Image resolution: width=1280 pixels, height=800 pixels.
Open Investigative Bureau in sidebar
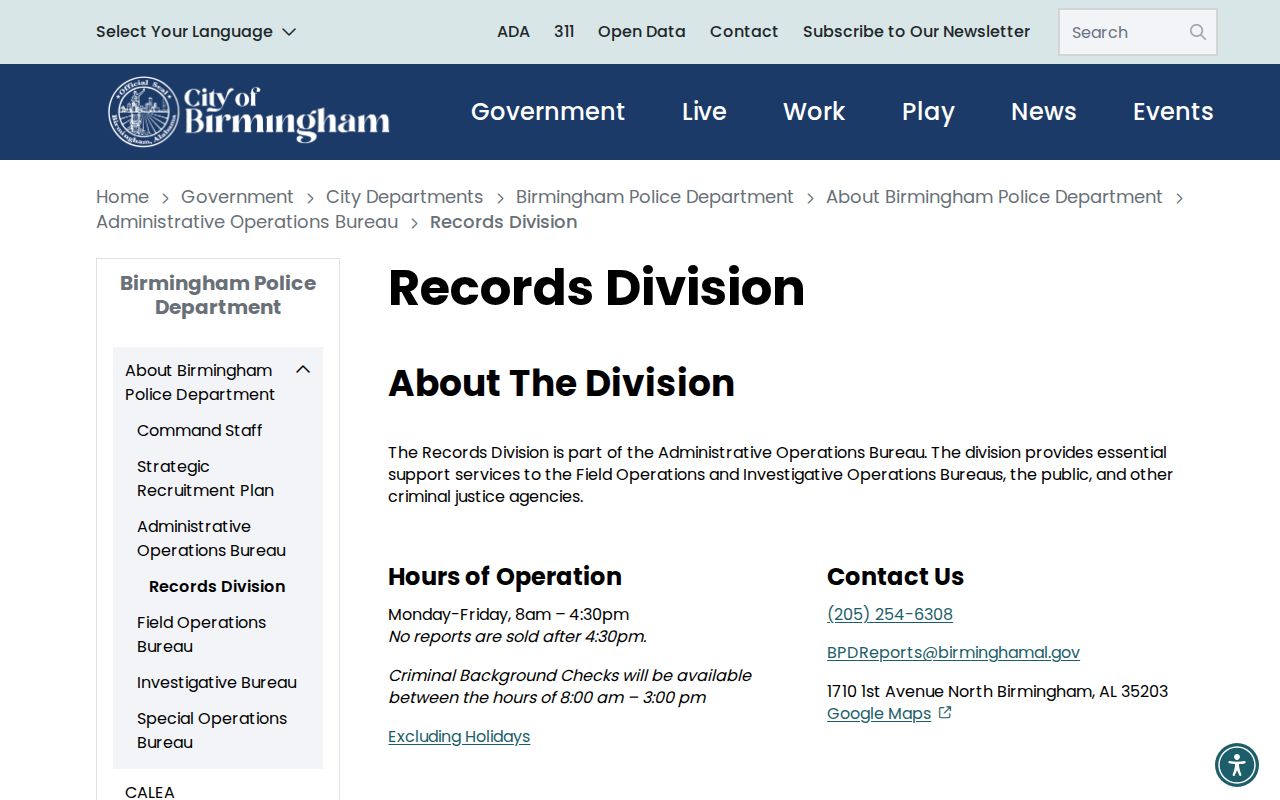pyautogui.click(x=217, y=682)
